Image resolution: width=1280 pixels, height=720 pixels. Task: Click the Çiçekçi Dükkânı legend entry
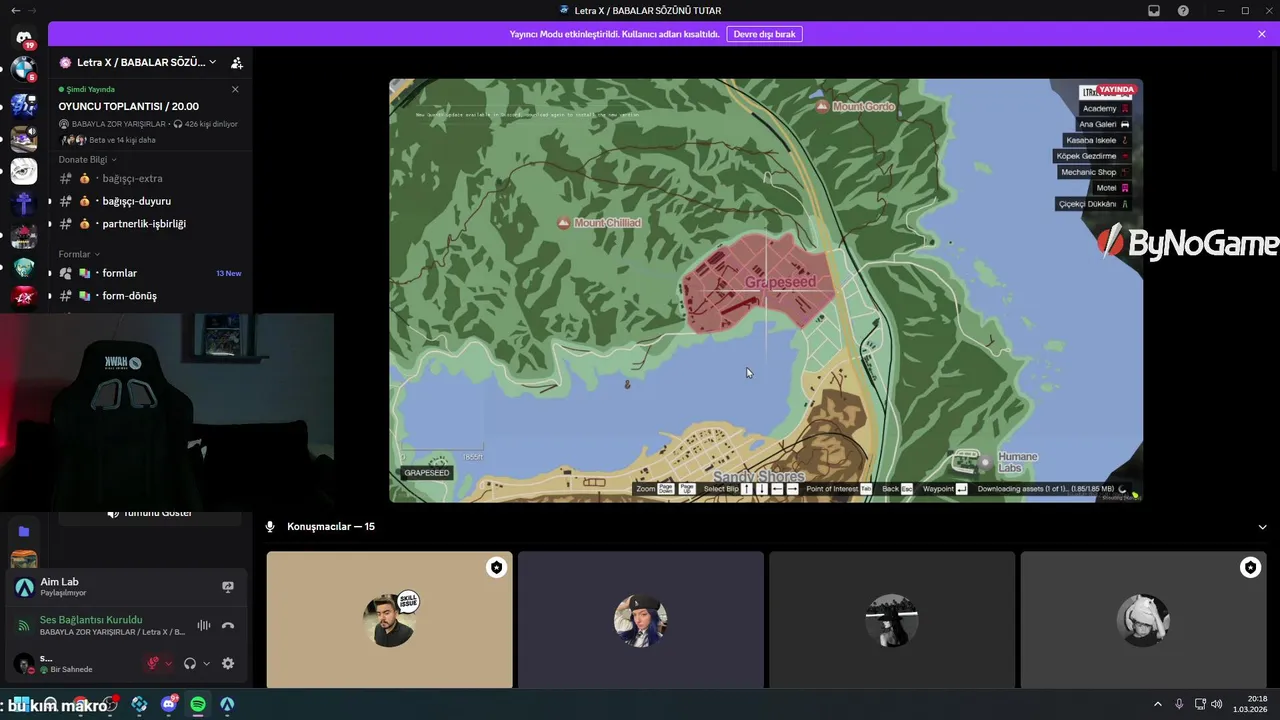[x=1093, y=204]
